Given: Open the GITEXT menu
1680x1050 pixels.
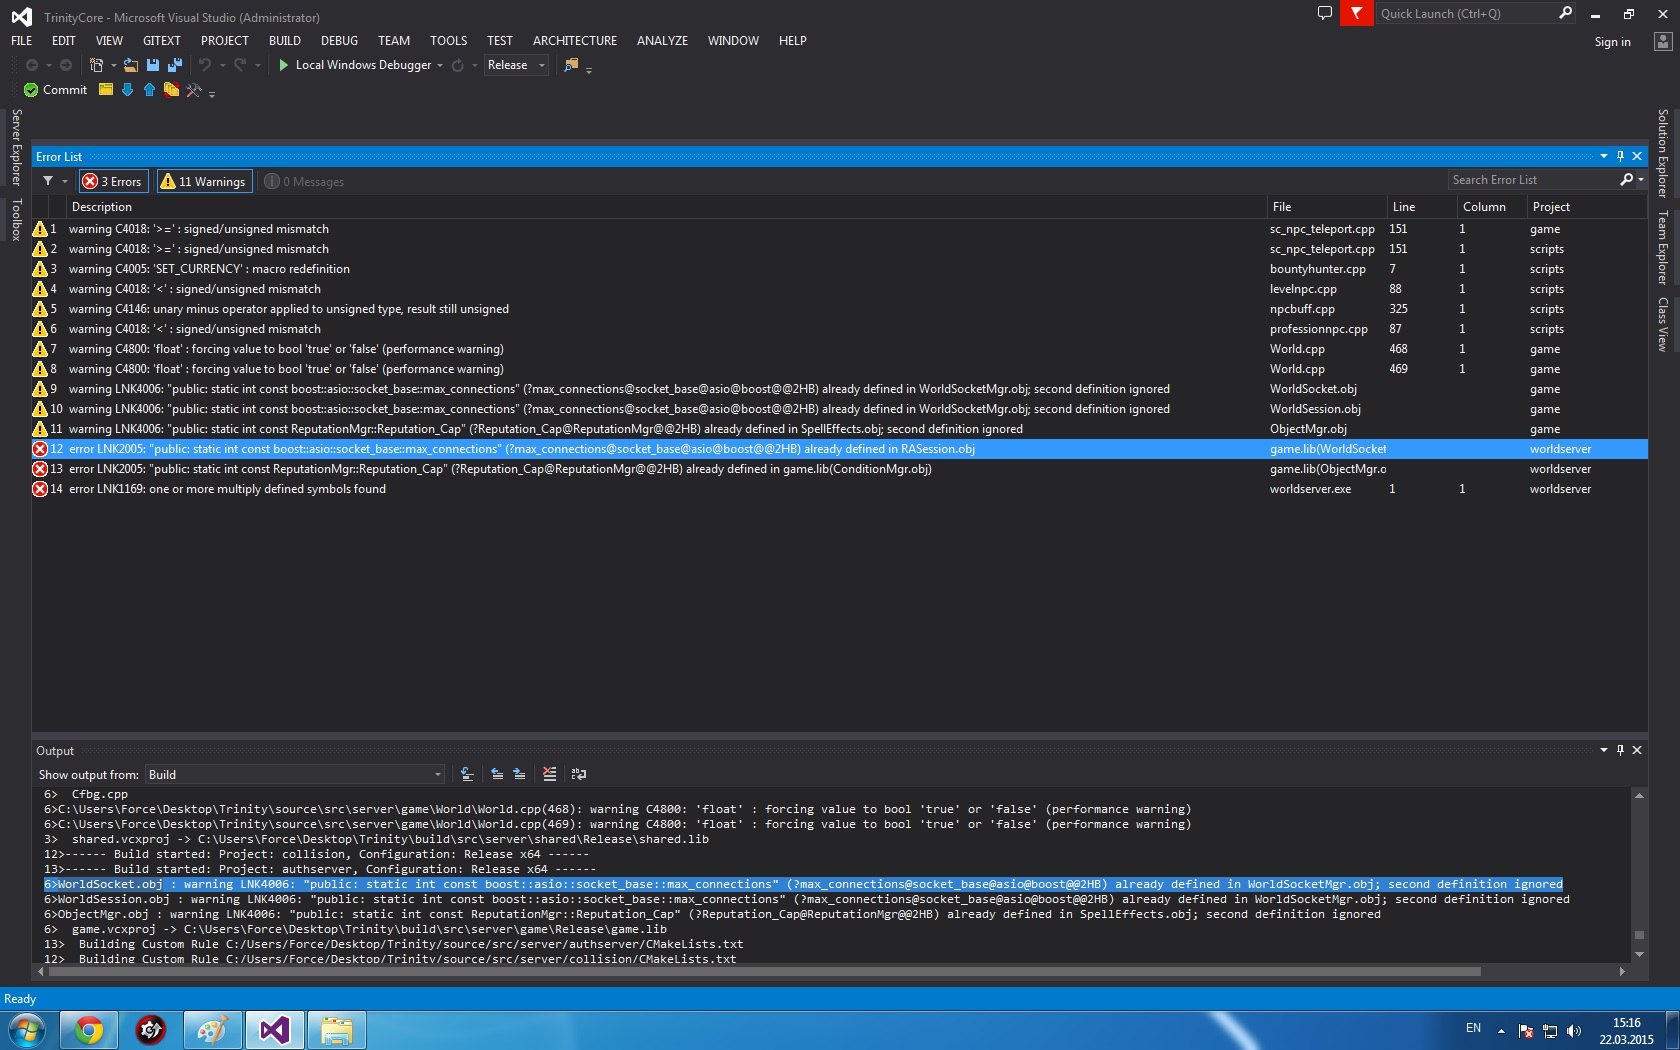Looking at the screenshot, I should (161, 41).
